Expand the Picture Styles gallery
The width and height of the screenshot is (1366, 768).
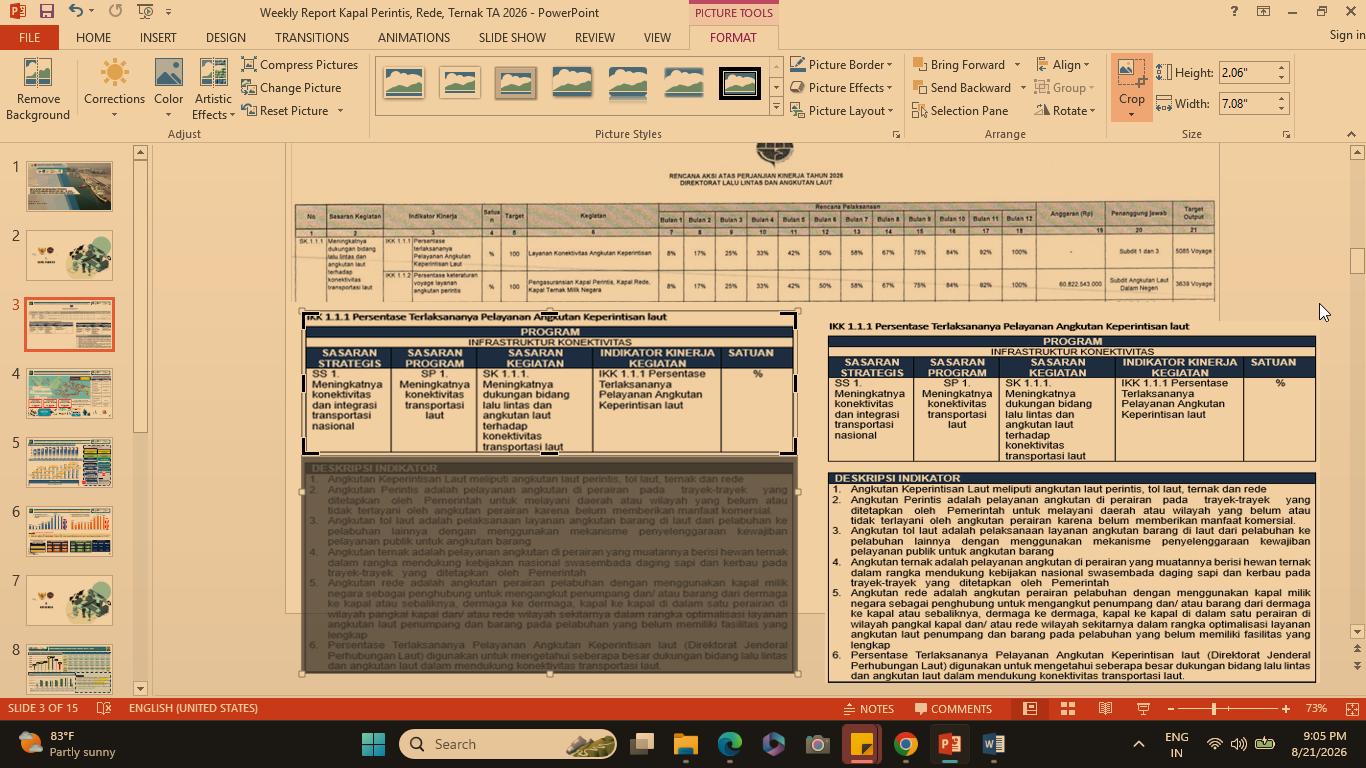click(776, 104)
